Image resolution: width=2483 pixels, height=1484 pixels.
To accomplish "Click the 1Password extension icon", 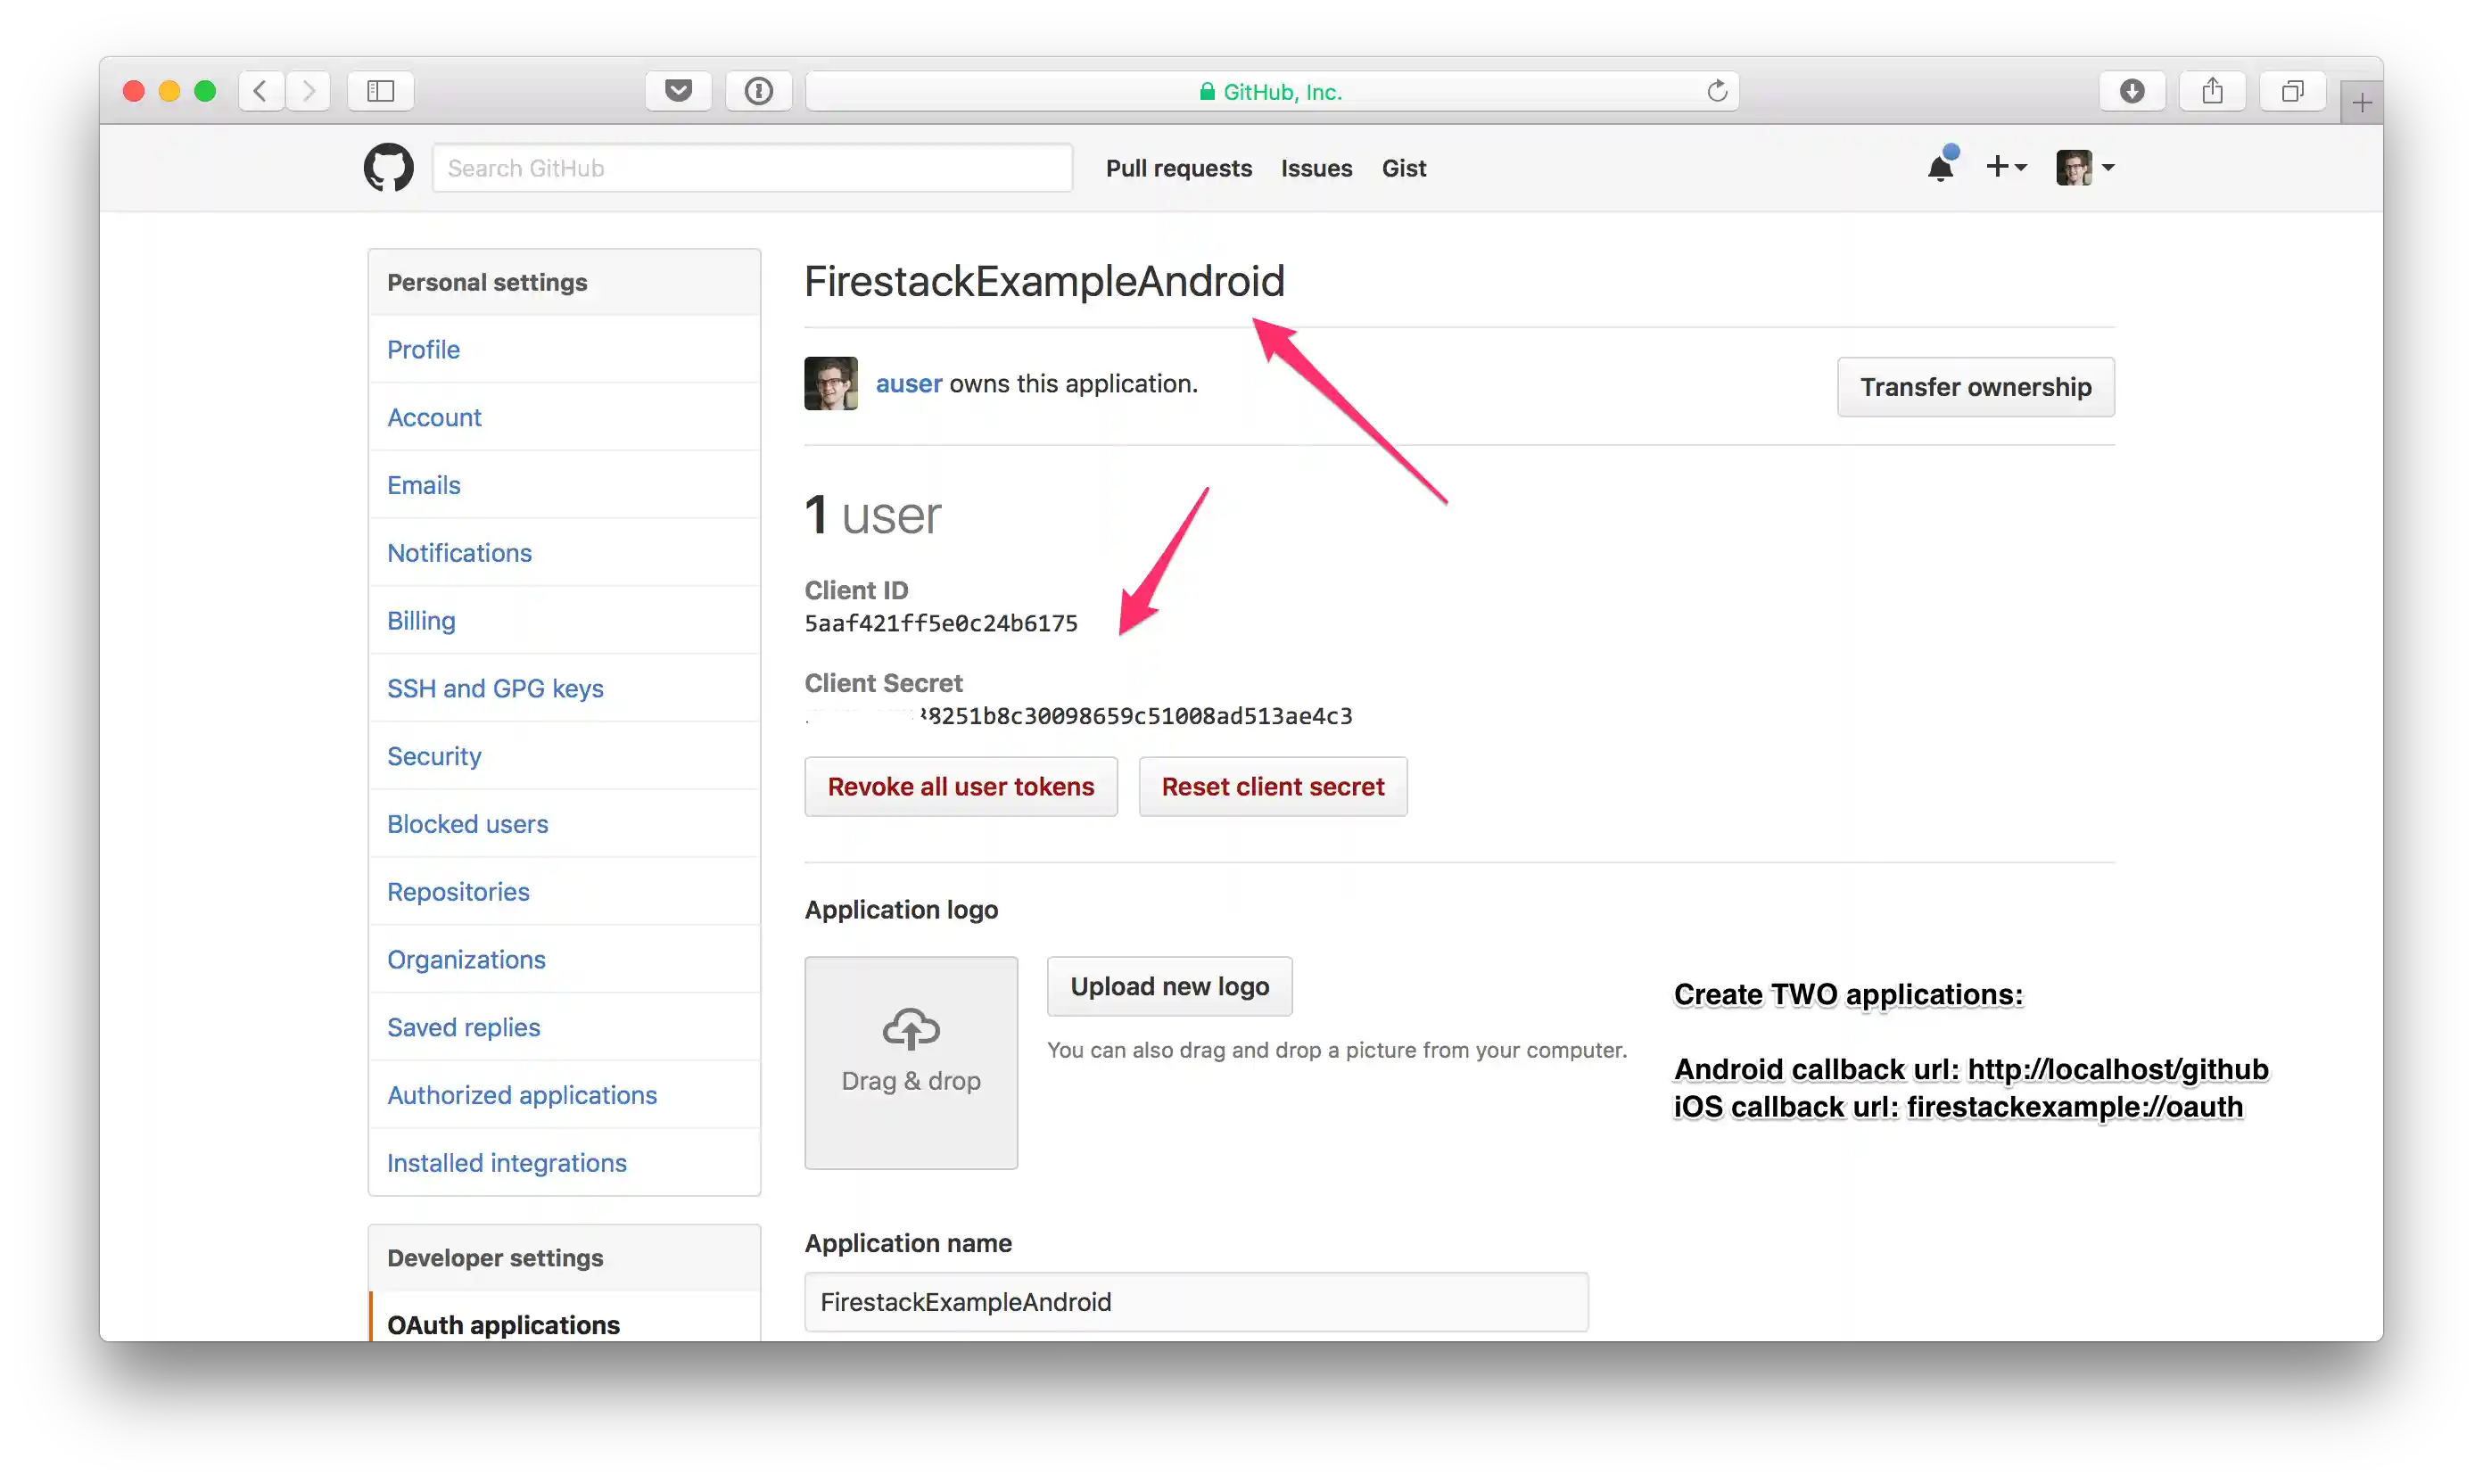I will tap(758, 91).
